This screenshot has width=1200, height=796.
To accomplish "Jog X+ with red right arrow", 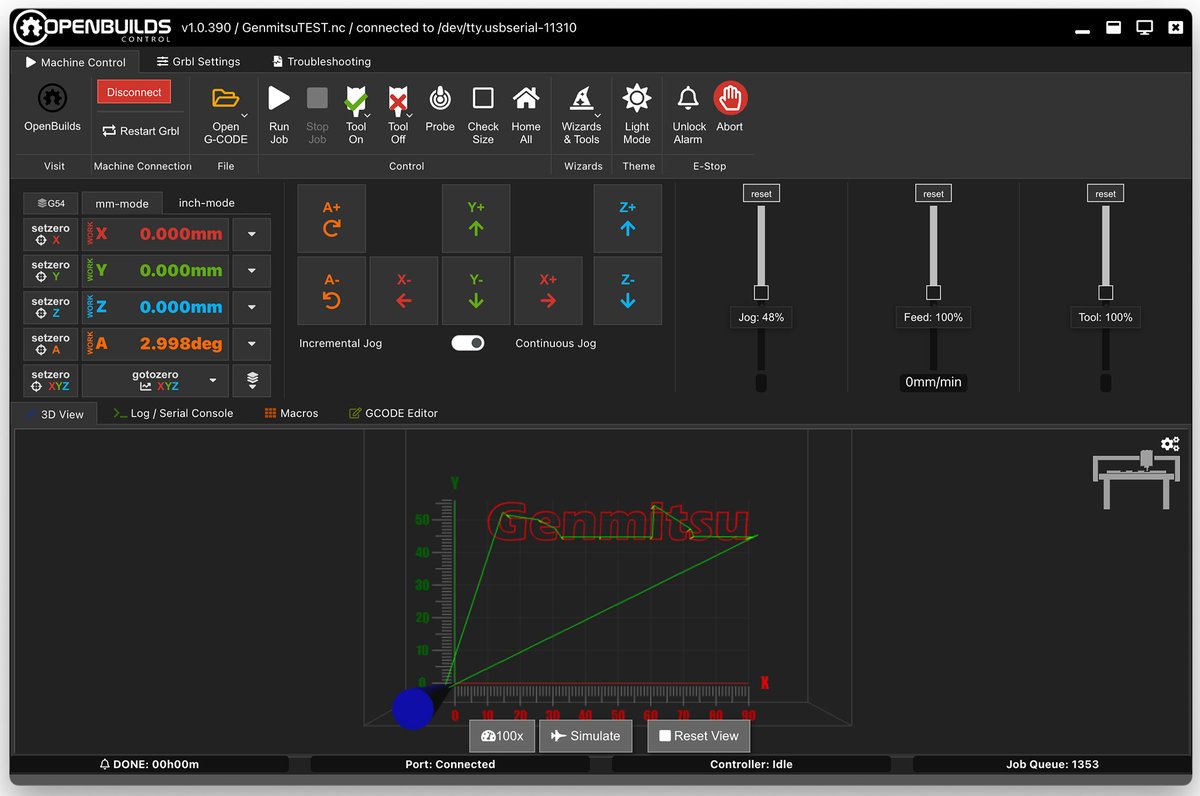I will tap(548, 291).
